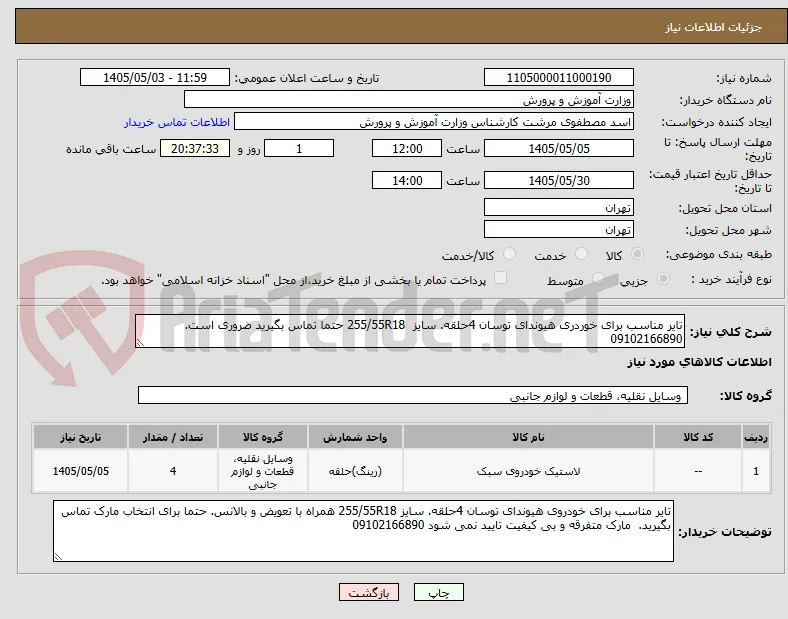788x619 pixels.
Task: Toggle the اسناد خزانه اسلامی payment checkbox
Action: [x=500, y=278]
